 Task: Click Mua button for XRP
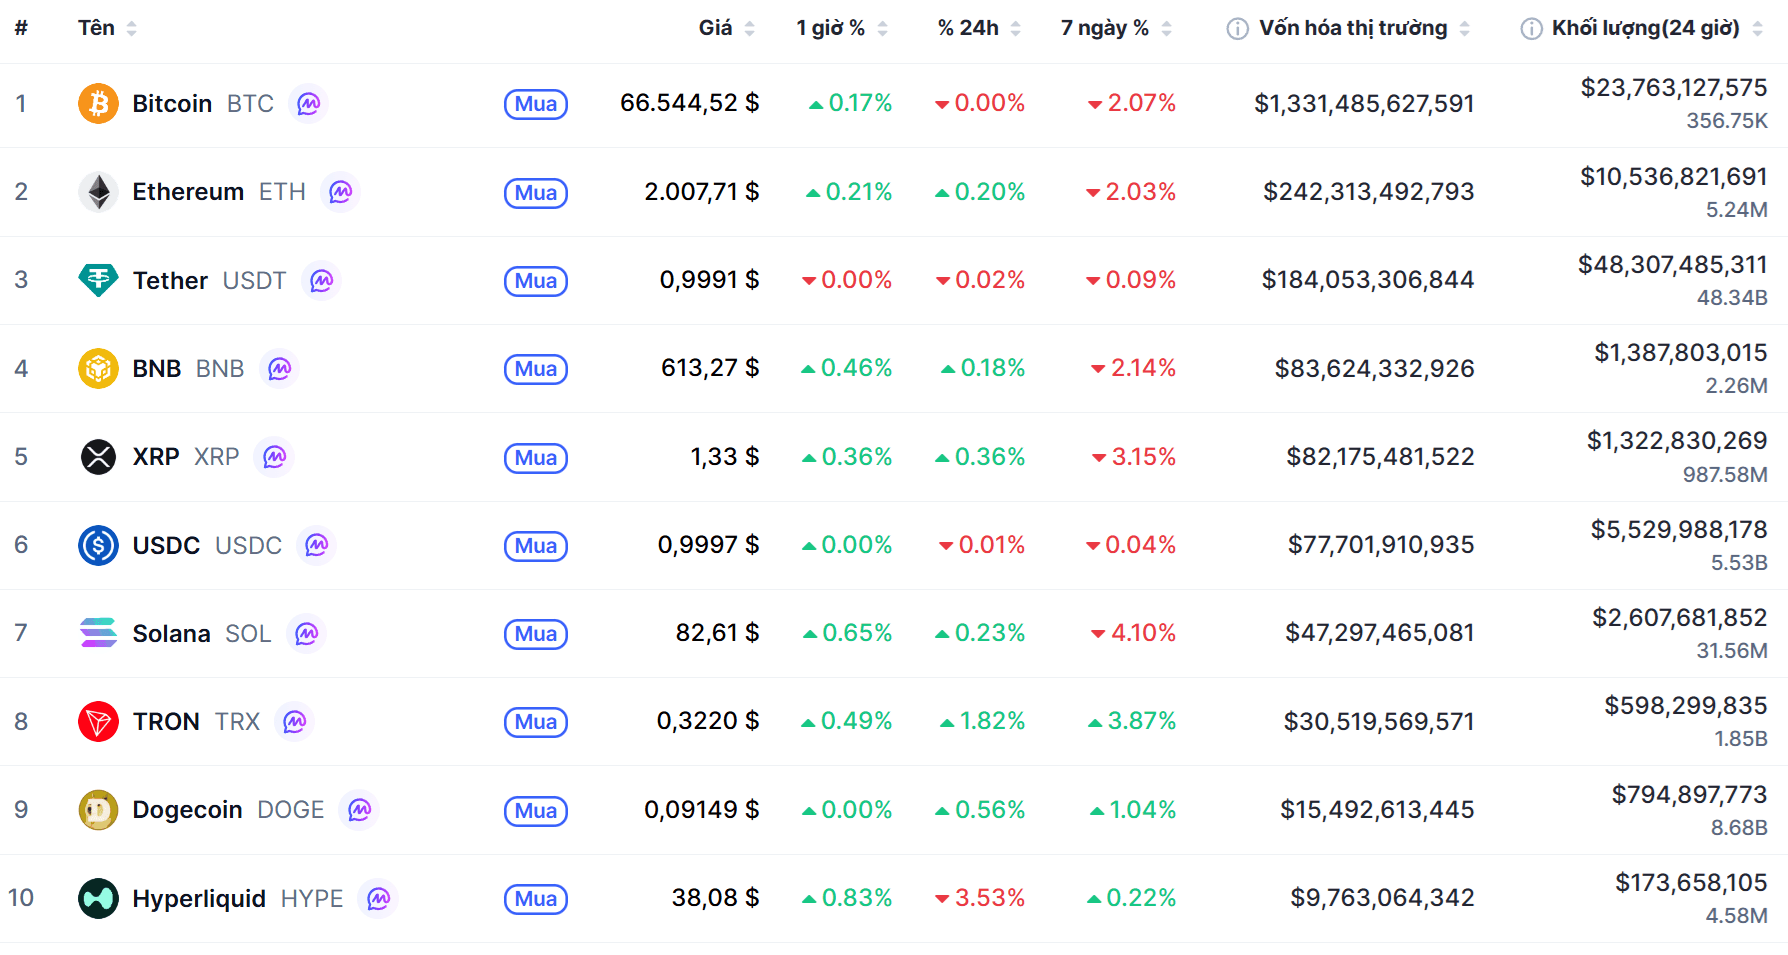[x=536, y=458]
